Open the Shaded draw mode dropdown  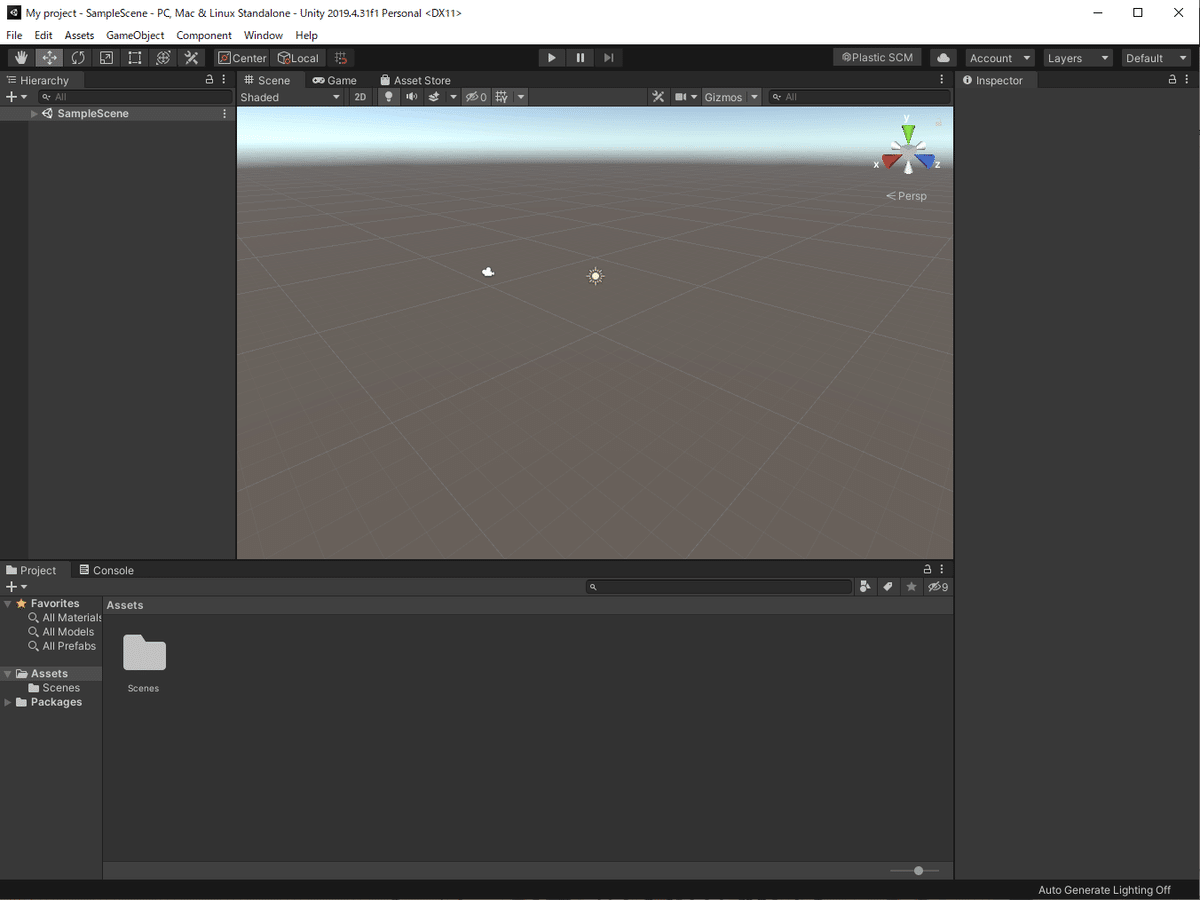(x=291, y=97)
